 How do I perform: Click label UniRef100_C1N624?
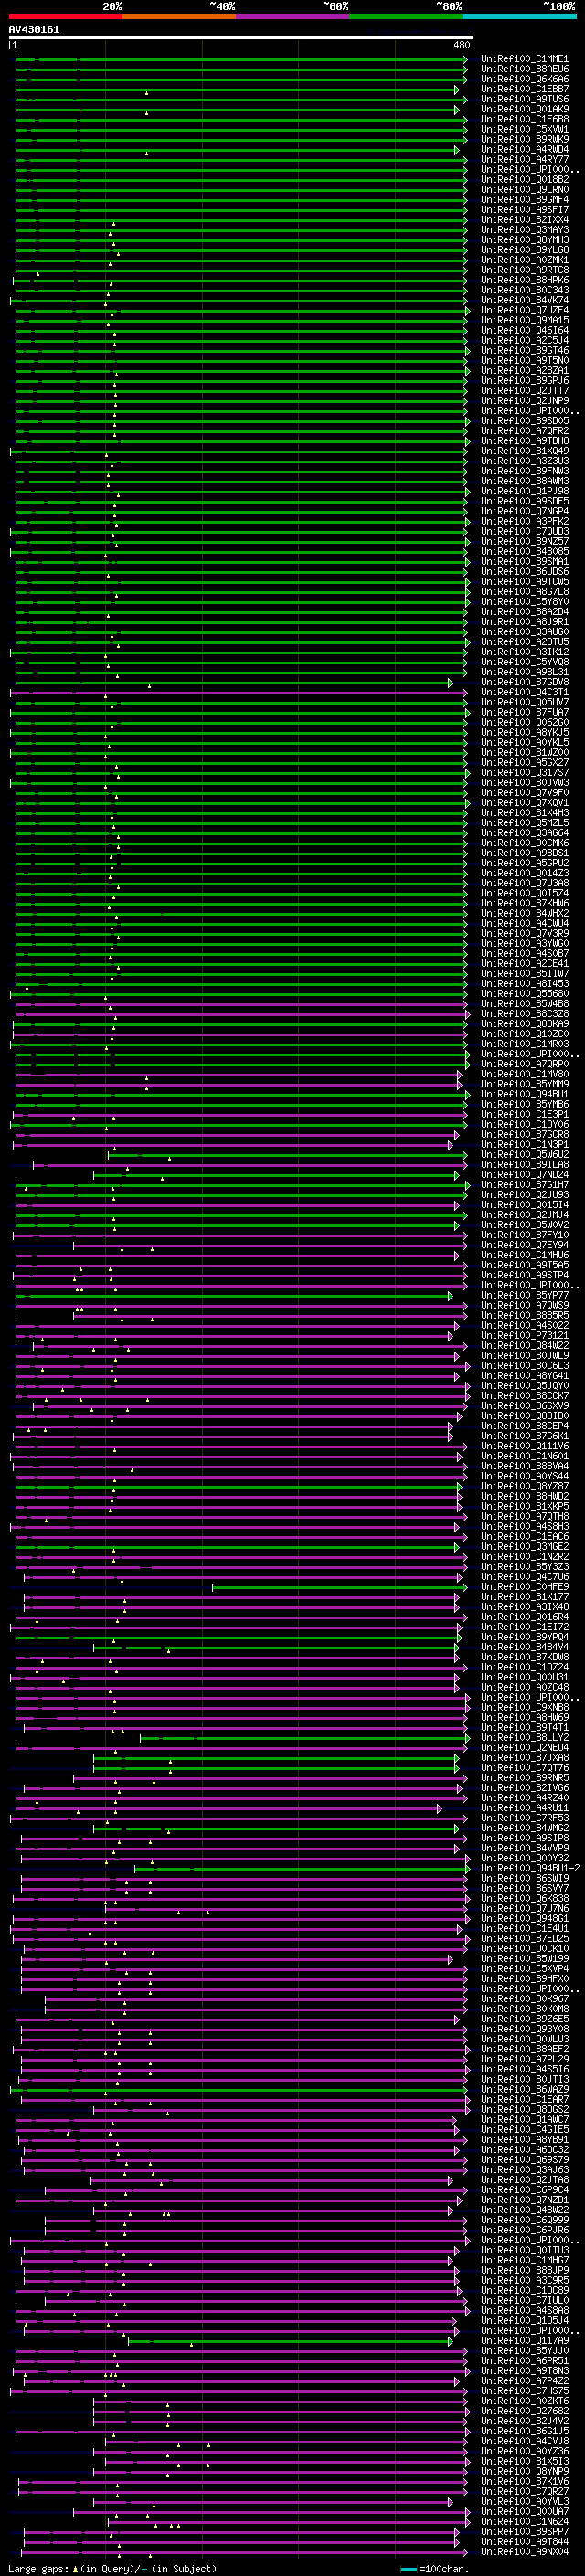click(524, 2522)
